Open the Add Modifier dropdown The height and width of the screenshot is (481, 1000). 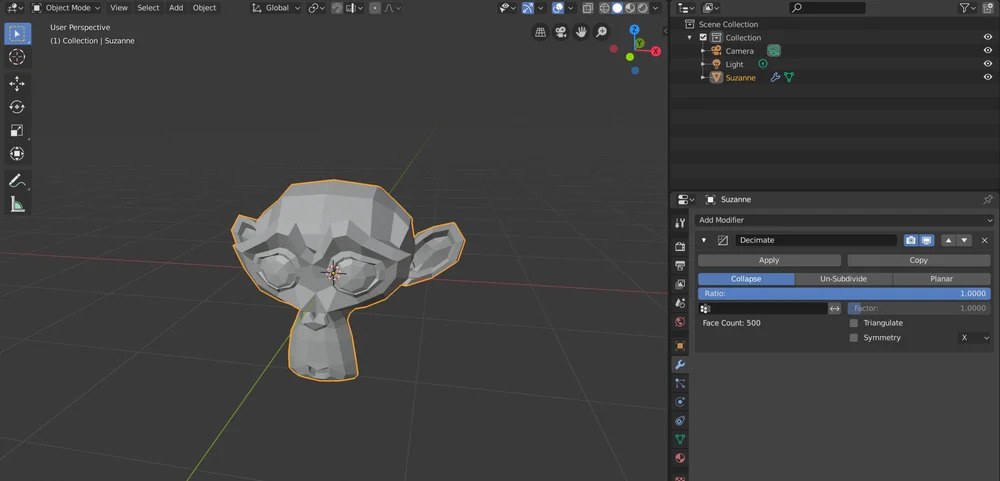pyautogui.click(x=844, y=220)
